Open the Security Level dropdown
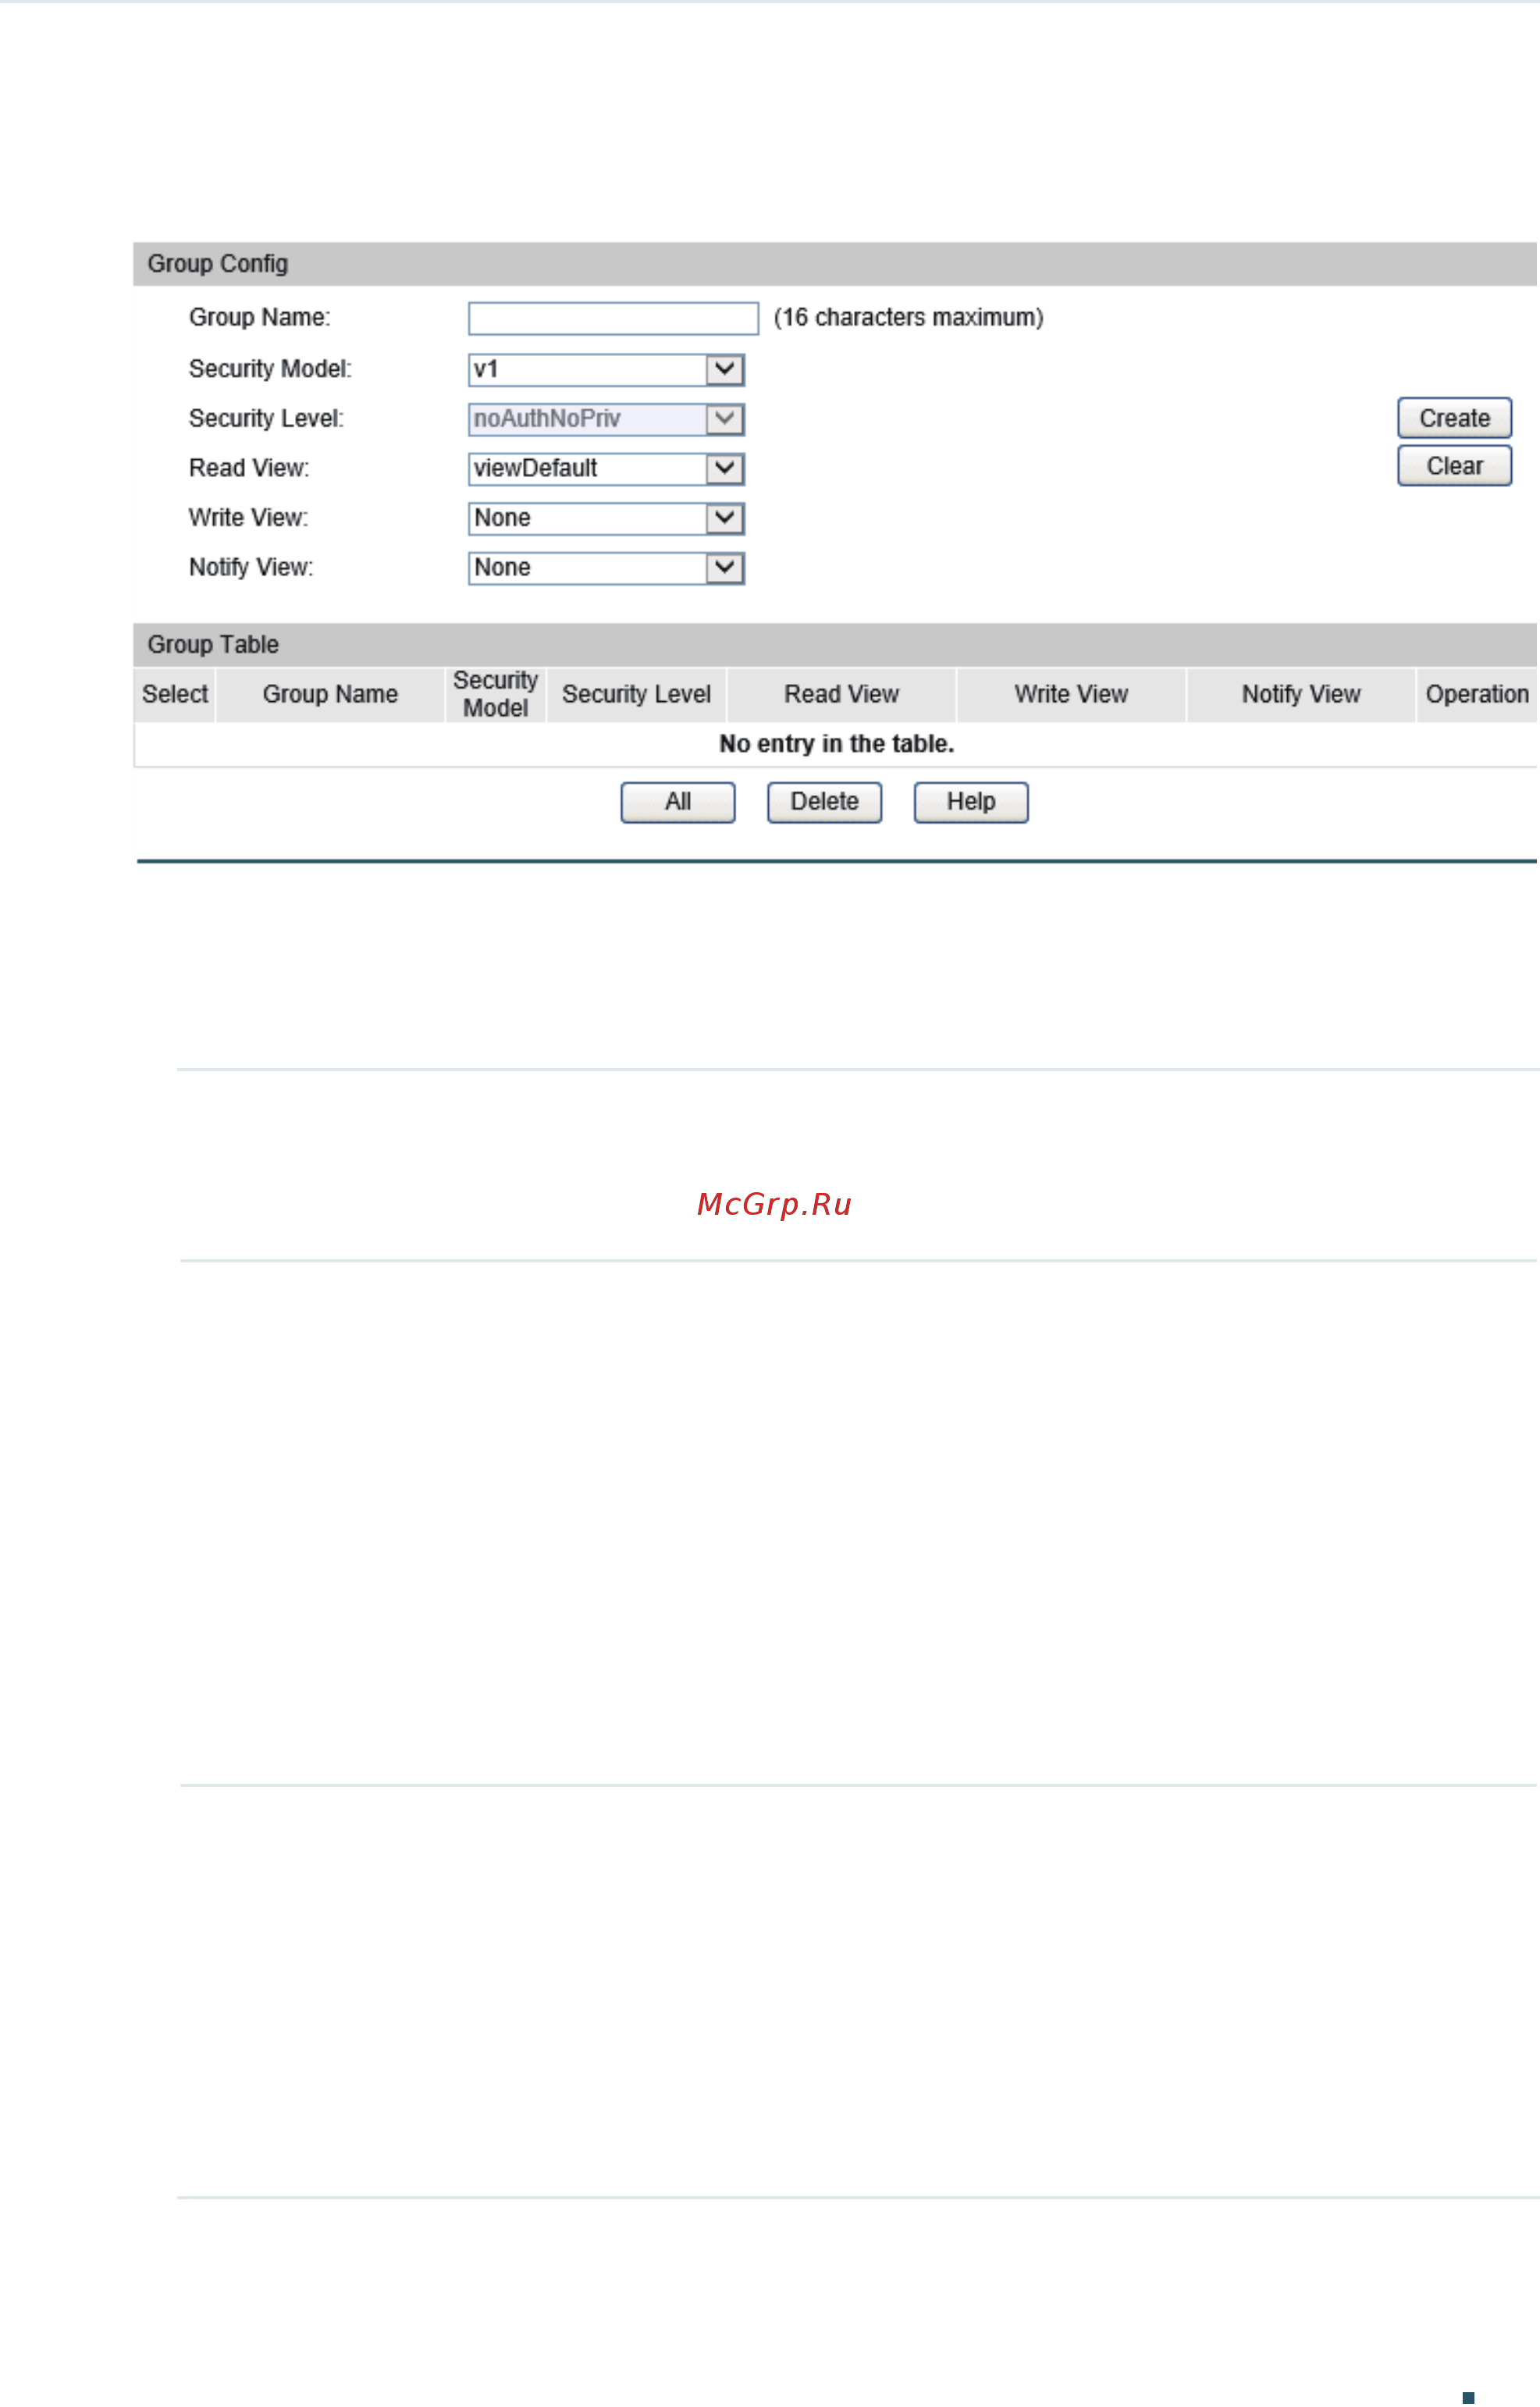 pos(606,419)
